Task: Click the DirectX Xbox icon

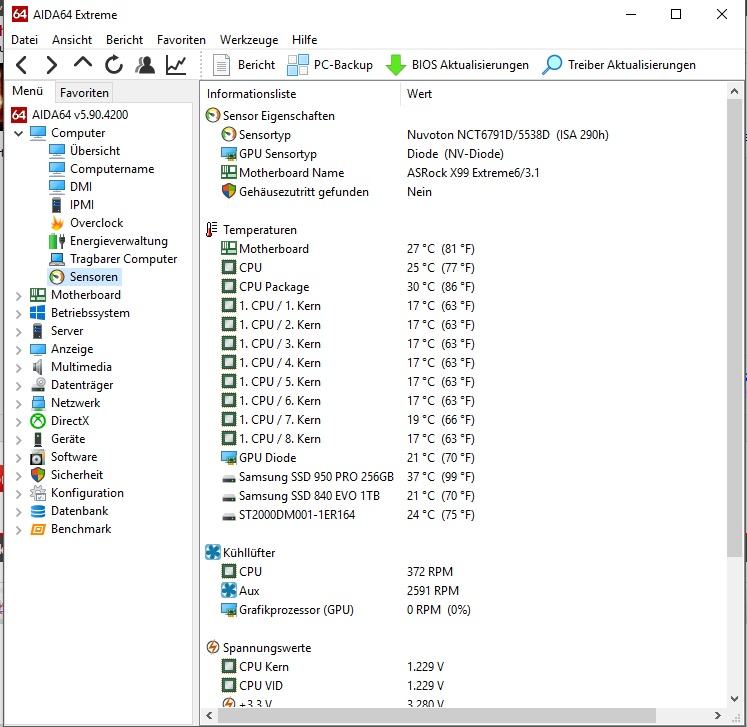Action: pyautogui.click(x=38, y=421)
